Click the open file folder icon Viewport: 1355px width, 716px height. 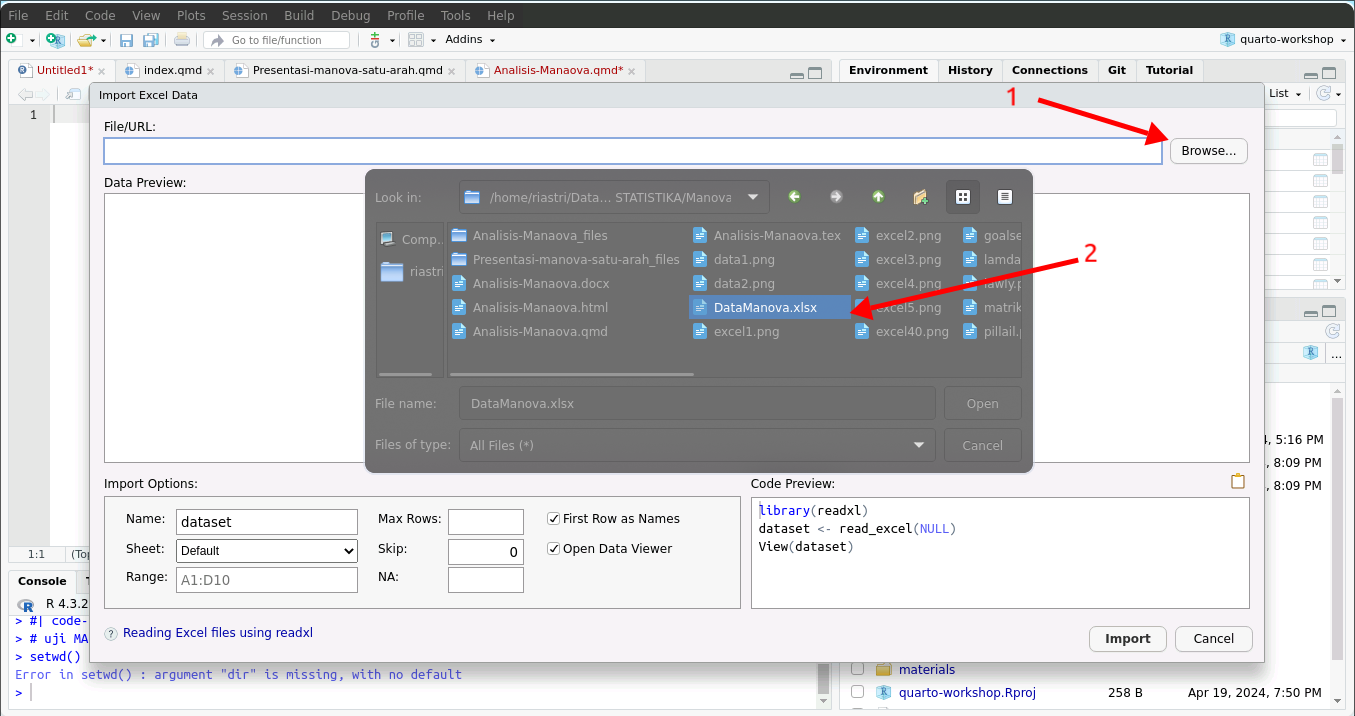click(x=86, y=40)
